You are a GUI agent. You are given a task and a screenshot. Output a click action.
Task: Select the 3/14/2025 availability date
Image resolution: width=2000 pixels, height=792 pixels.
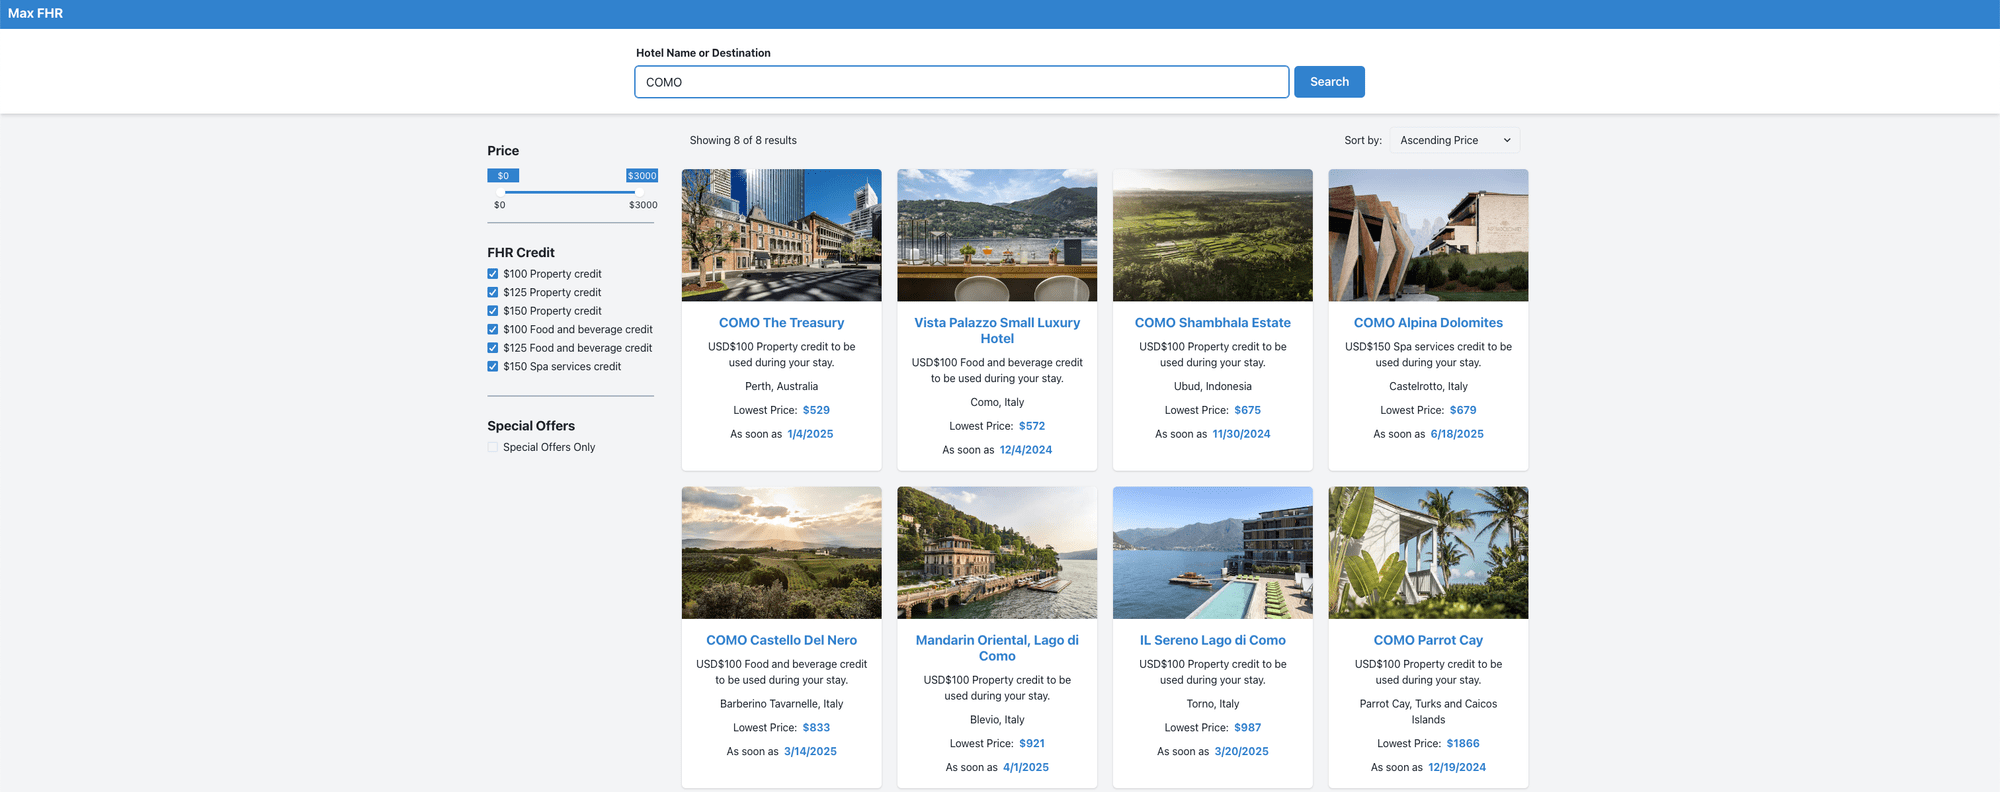click(x=810, y=752)
